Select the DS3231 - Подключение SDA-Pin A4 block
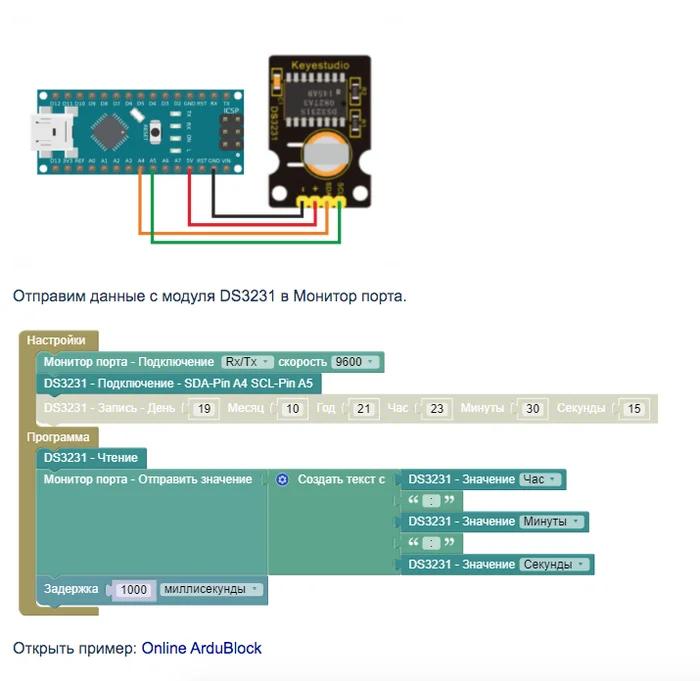 [179, 383]
